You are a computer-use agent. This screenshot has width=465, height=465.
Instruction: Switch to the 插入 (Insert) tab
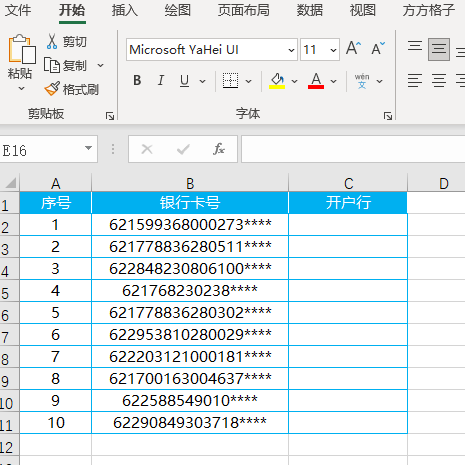125,10
